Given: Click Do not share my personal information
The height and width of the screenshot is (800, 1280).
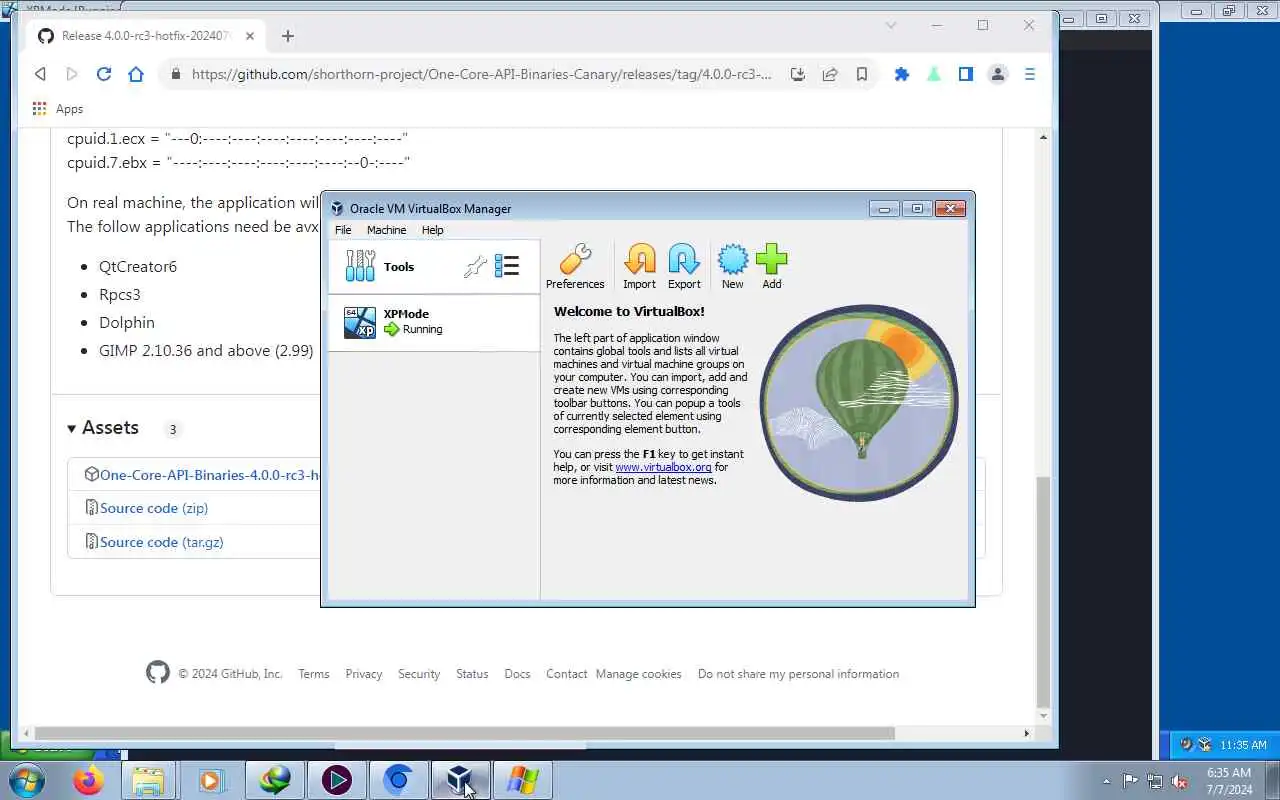Looking at the screenshot, I should click(798, 674).
